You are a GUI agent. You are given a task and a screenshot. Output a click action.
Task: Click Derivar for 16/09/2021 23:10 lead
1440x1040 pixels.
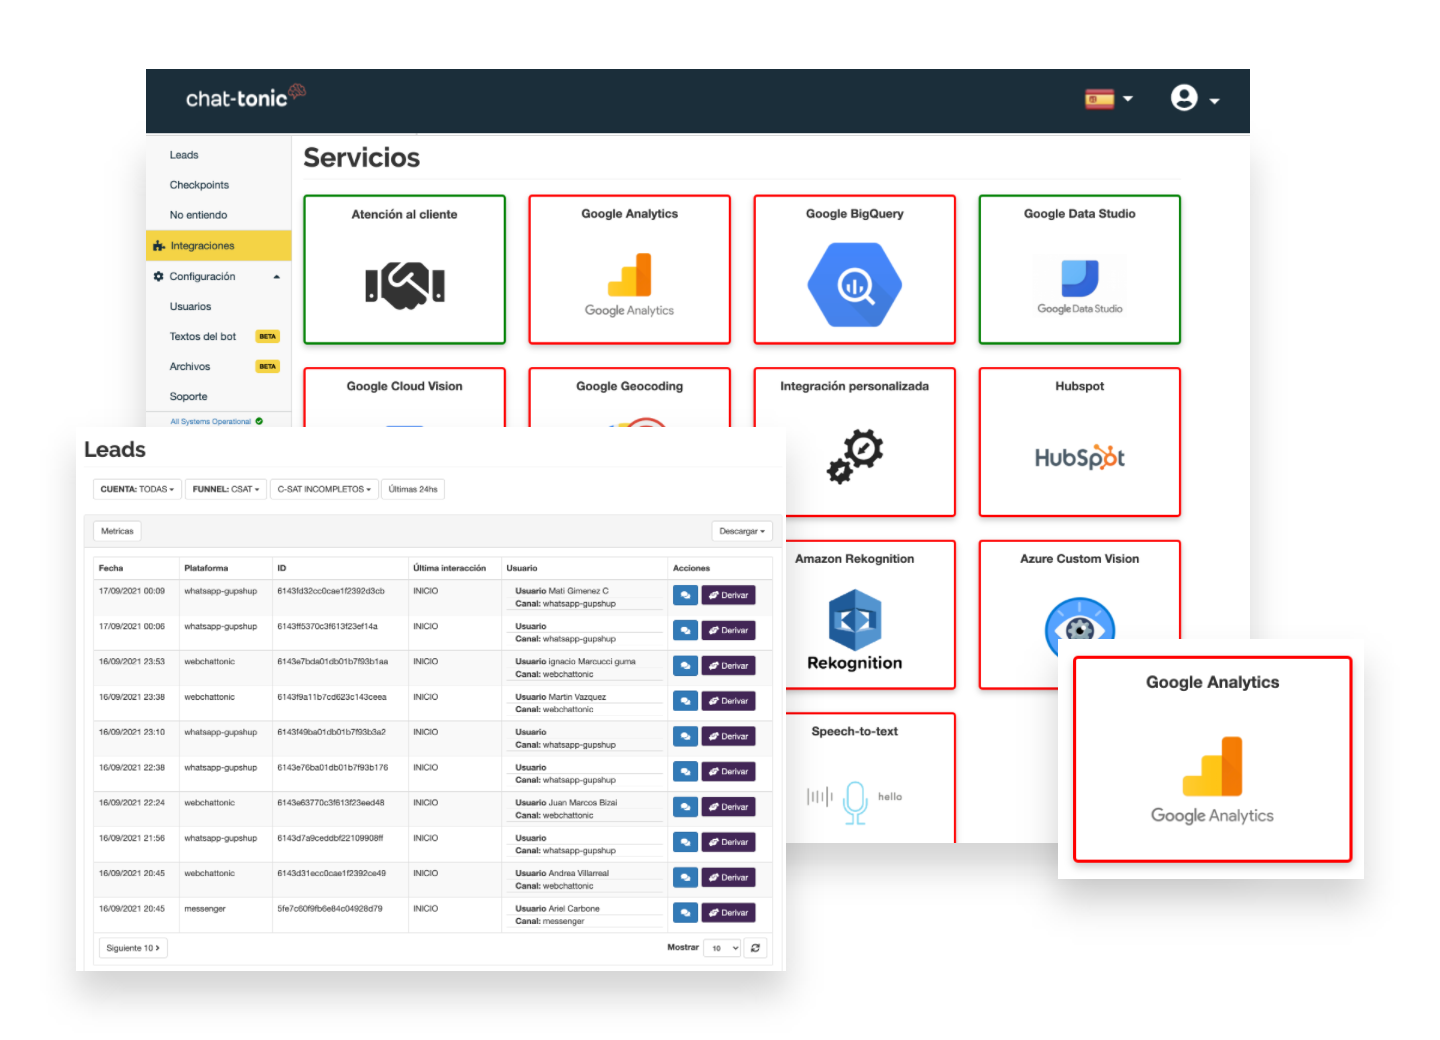(x=728, y=736)
